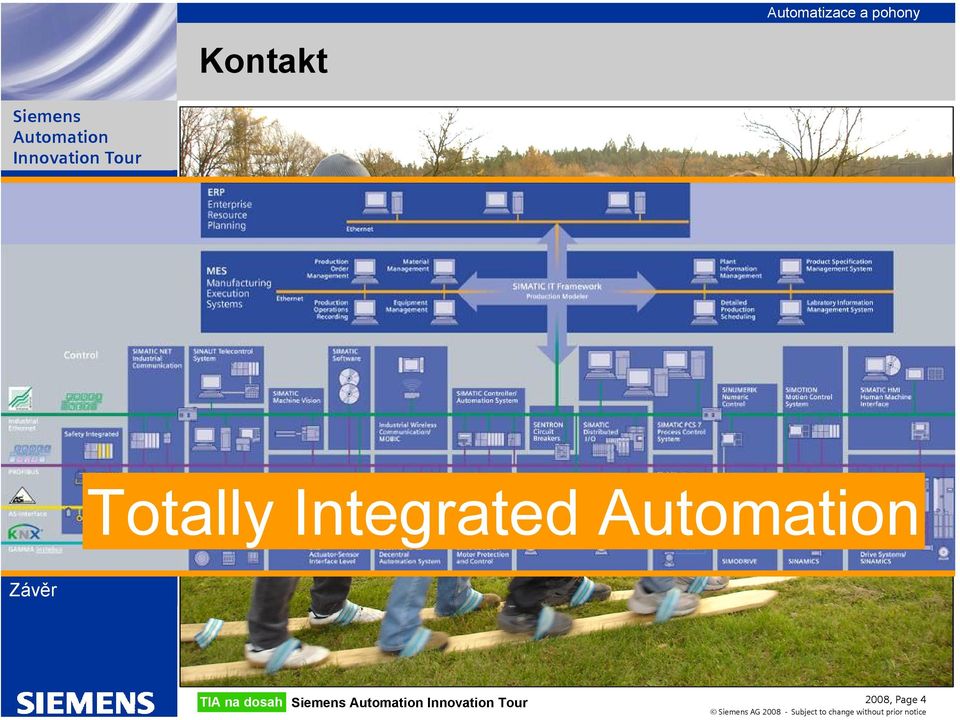The height and width of the screenshot is (720, 960).
Task: Click the Drive Systems/ SINAMICS label
Action: click(883, 558)
